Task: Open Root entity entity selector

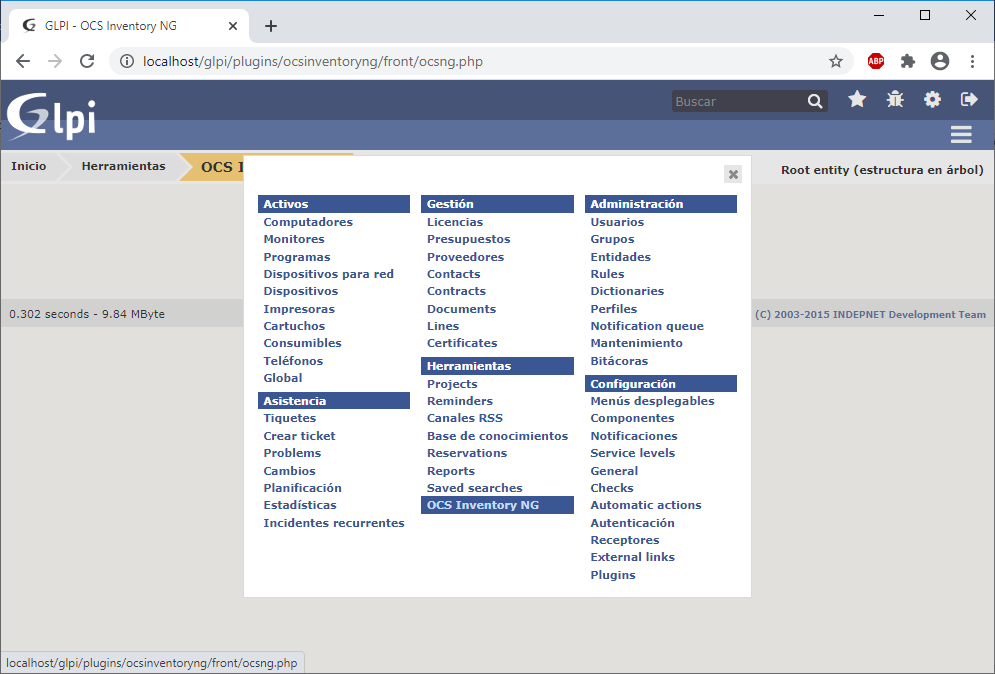Action: 881,170
